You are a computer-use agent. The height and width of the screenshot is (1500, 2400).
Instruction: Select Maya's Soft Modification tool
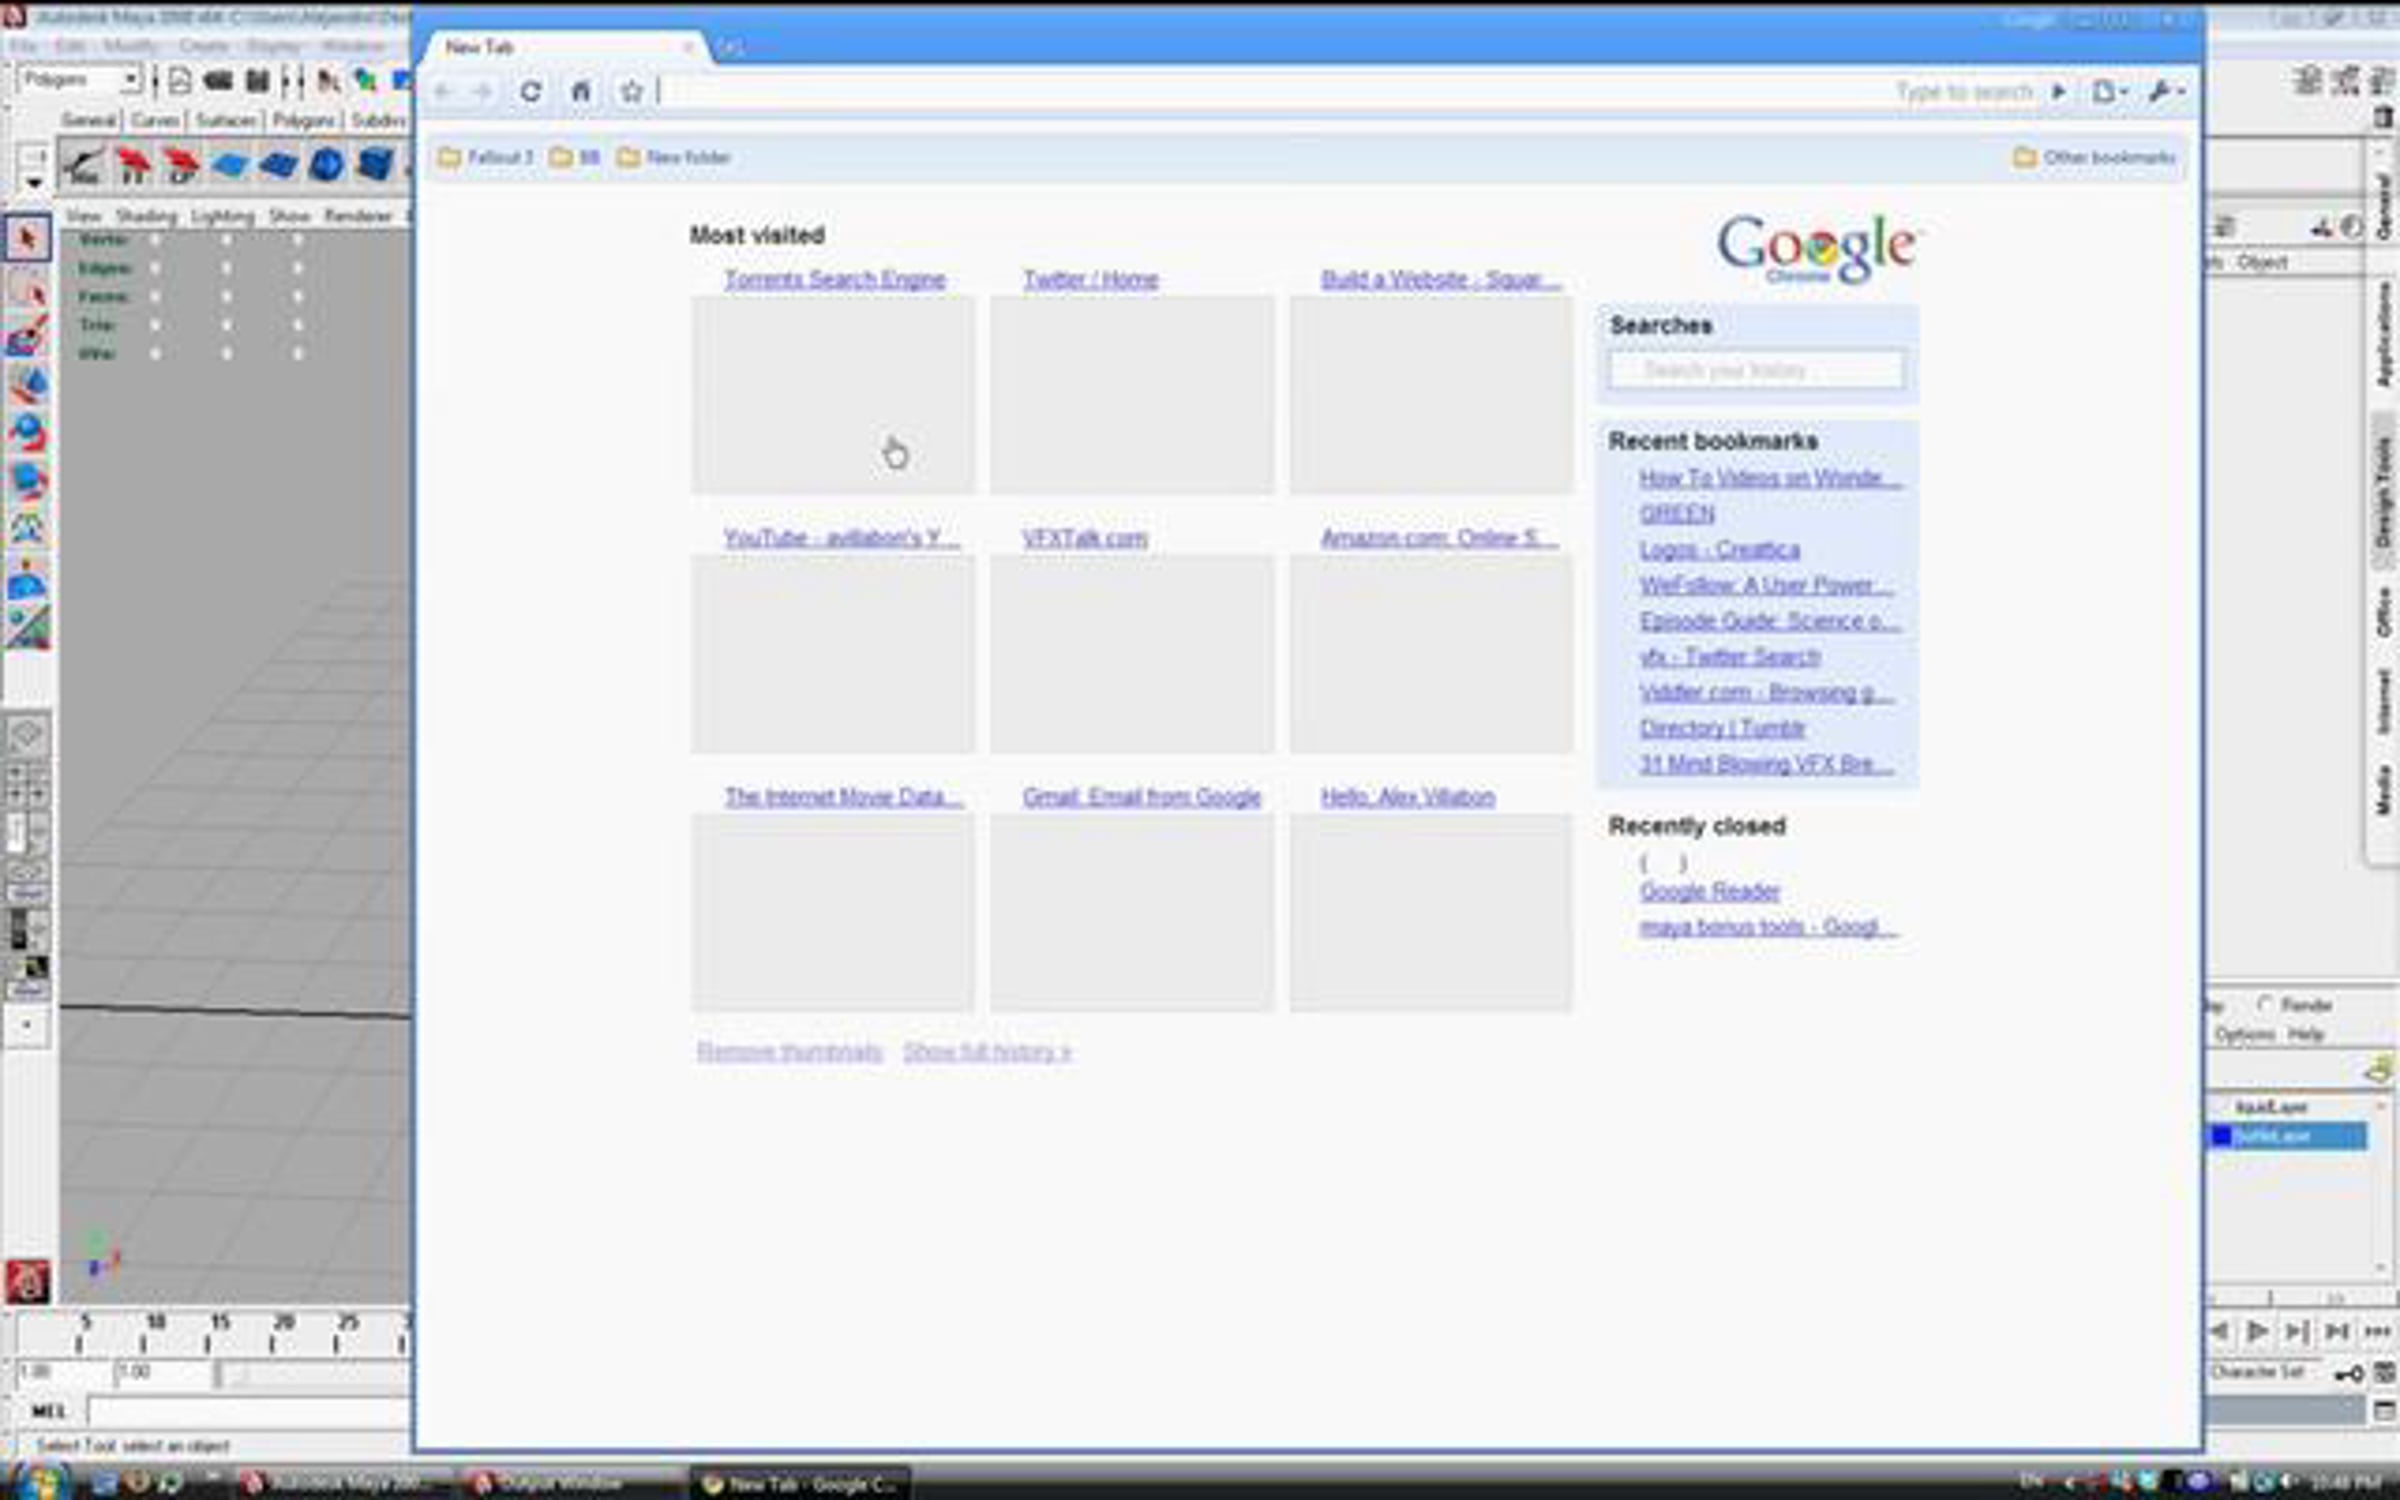(27, 579)
